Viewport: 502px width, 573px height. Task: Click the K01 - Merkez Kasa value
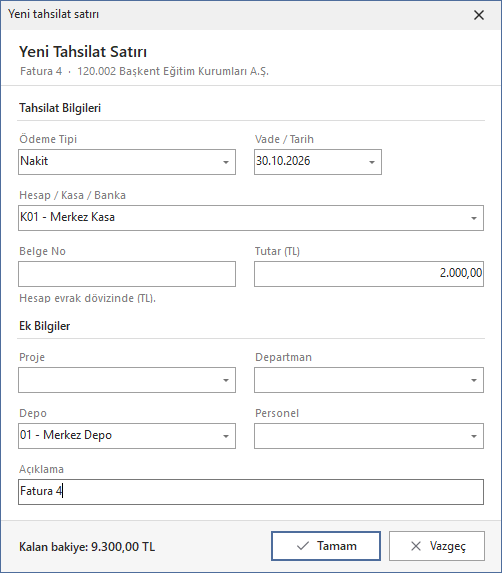68,217
